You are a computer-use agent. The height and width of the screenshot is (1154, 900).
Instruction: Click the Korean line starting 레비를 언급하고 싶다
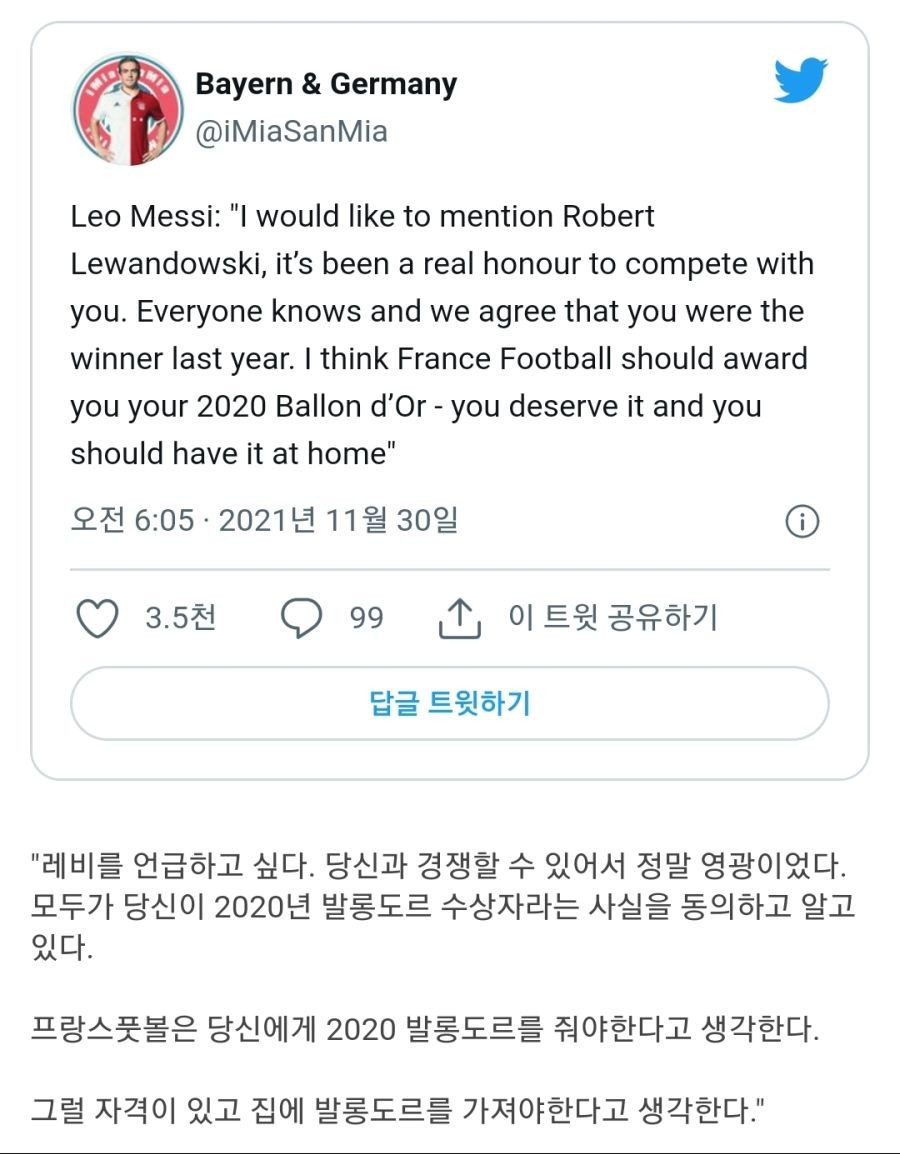coord(439,866)
